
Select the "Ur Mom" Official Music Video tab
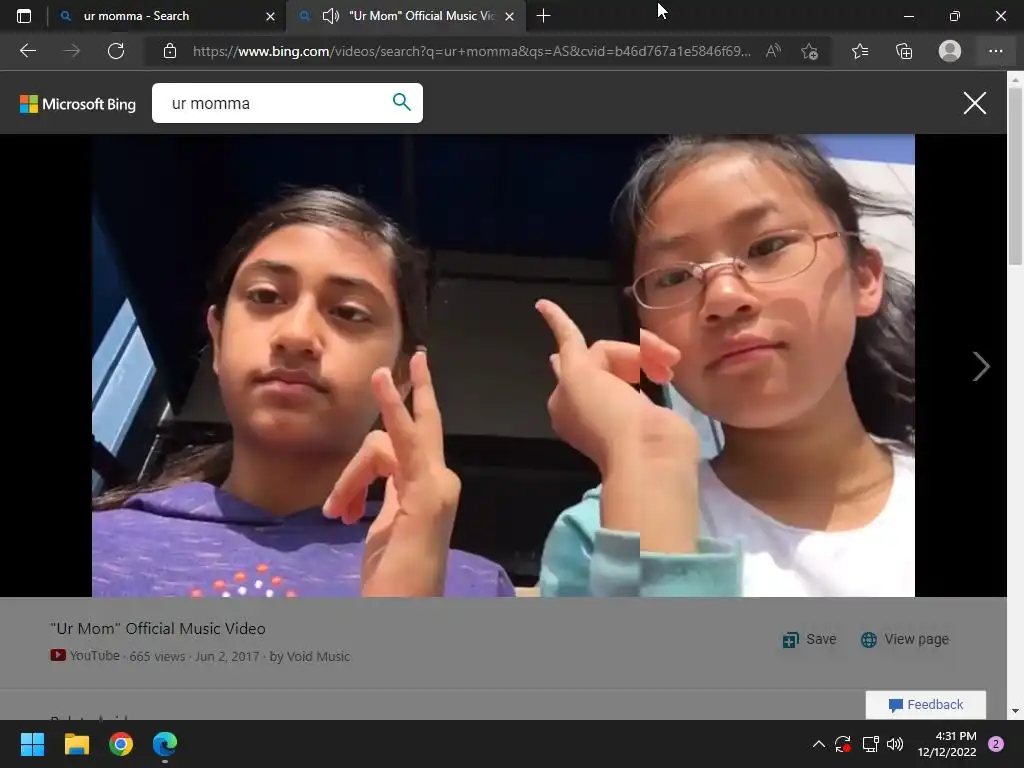pos(405,16)
